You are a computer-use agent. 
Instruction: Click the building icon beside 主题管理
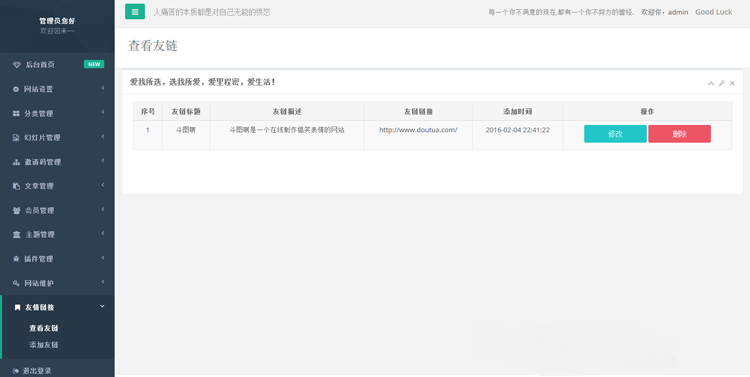(x=17, y=234)
